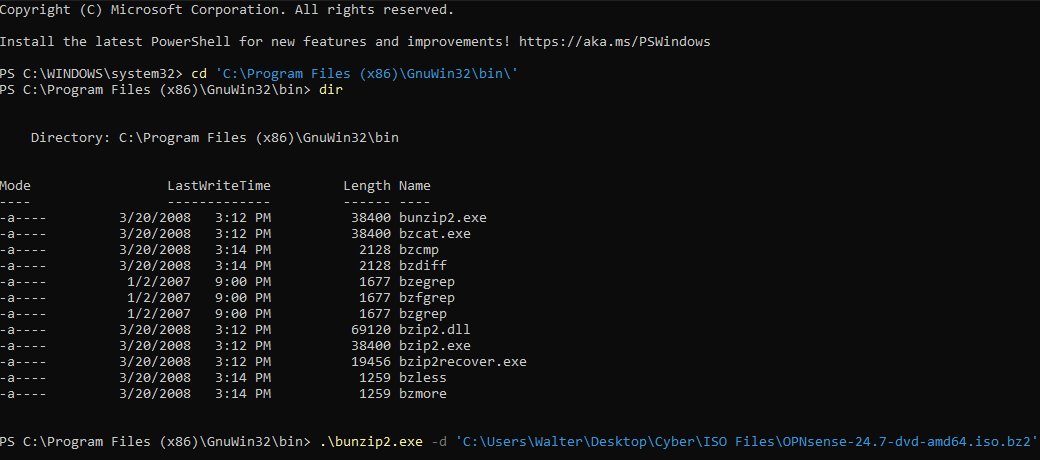The width and height of the screenshot is (1040, 460).
Task: Click the Directory path line above the listing
Action: point(215,137)
